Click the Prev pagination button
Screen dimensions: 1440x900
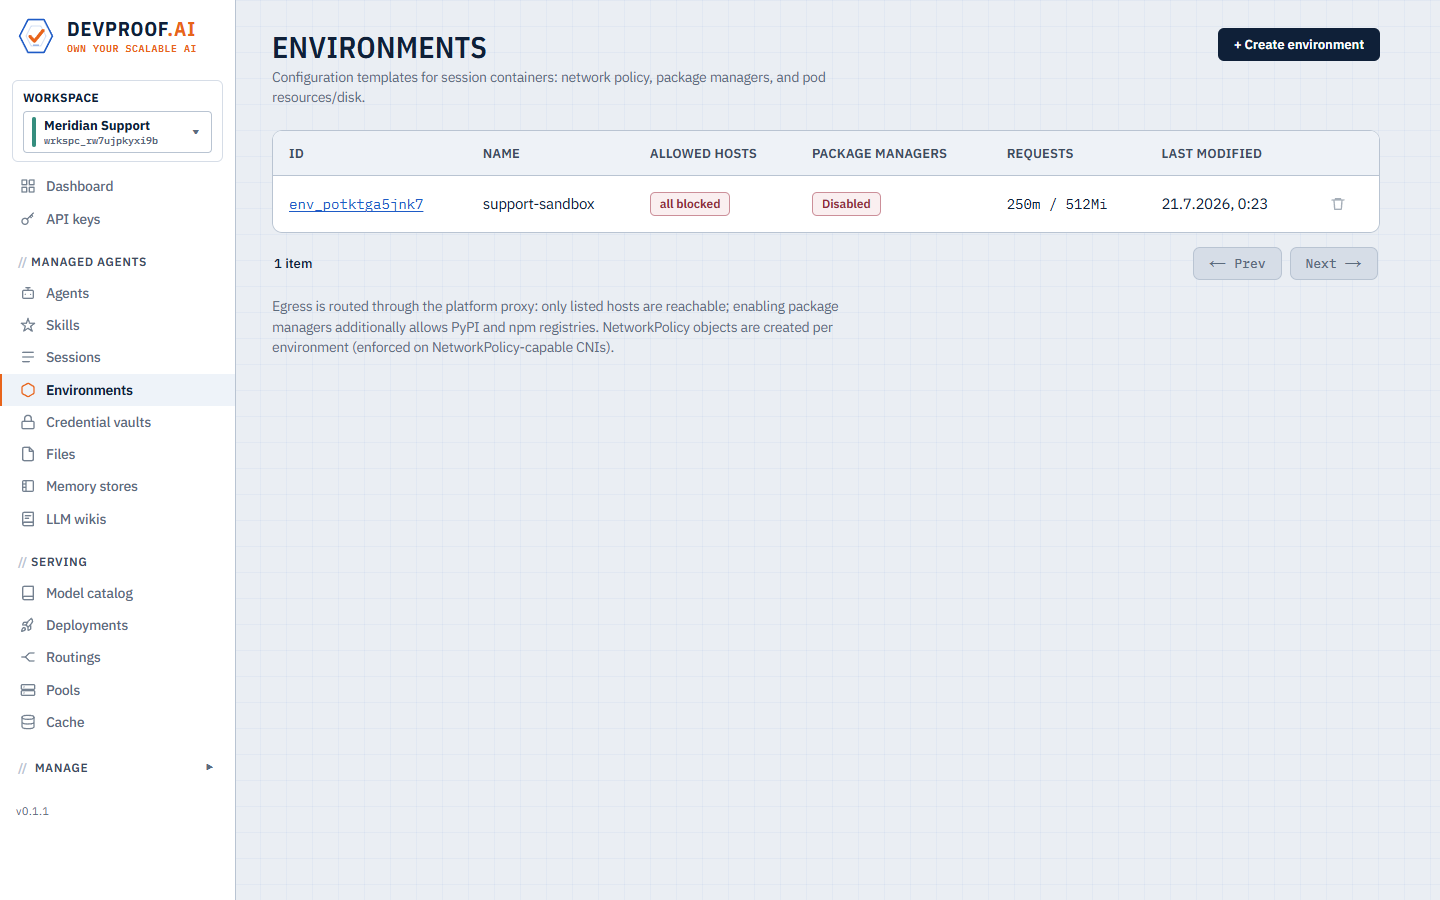(x=1237, y=264)
